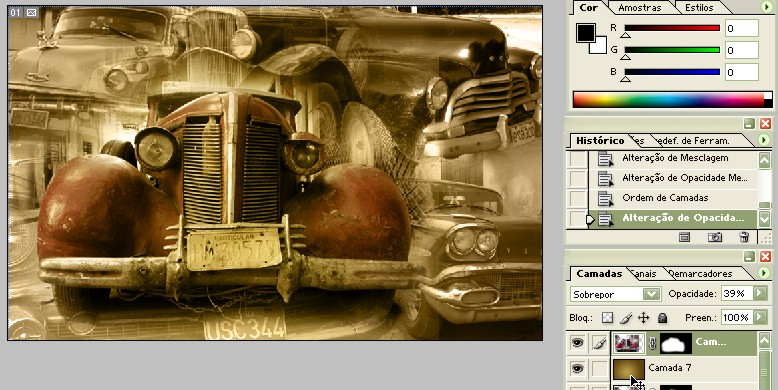Set history brush source for Ordem de Camadas
Image resolution: width=778 pixels, height=390 pixels.
tap(578, 199)
